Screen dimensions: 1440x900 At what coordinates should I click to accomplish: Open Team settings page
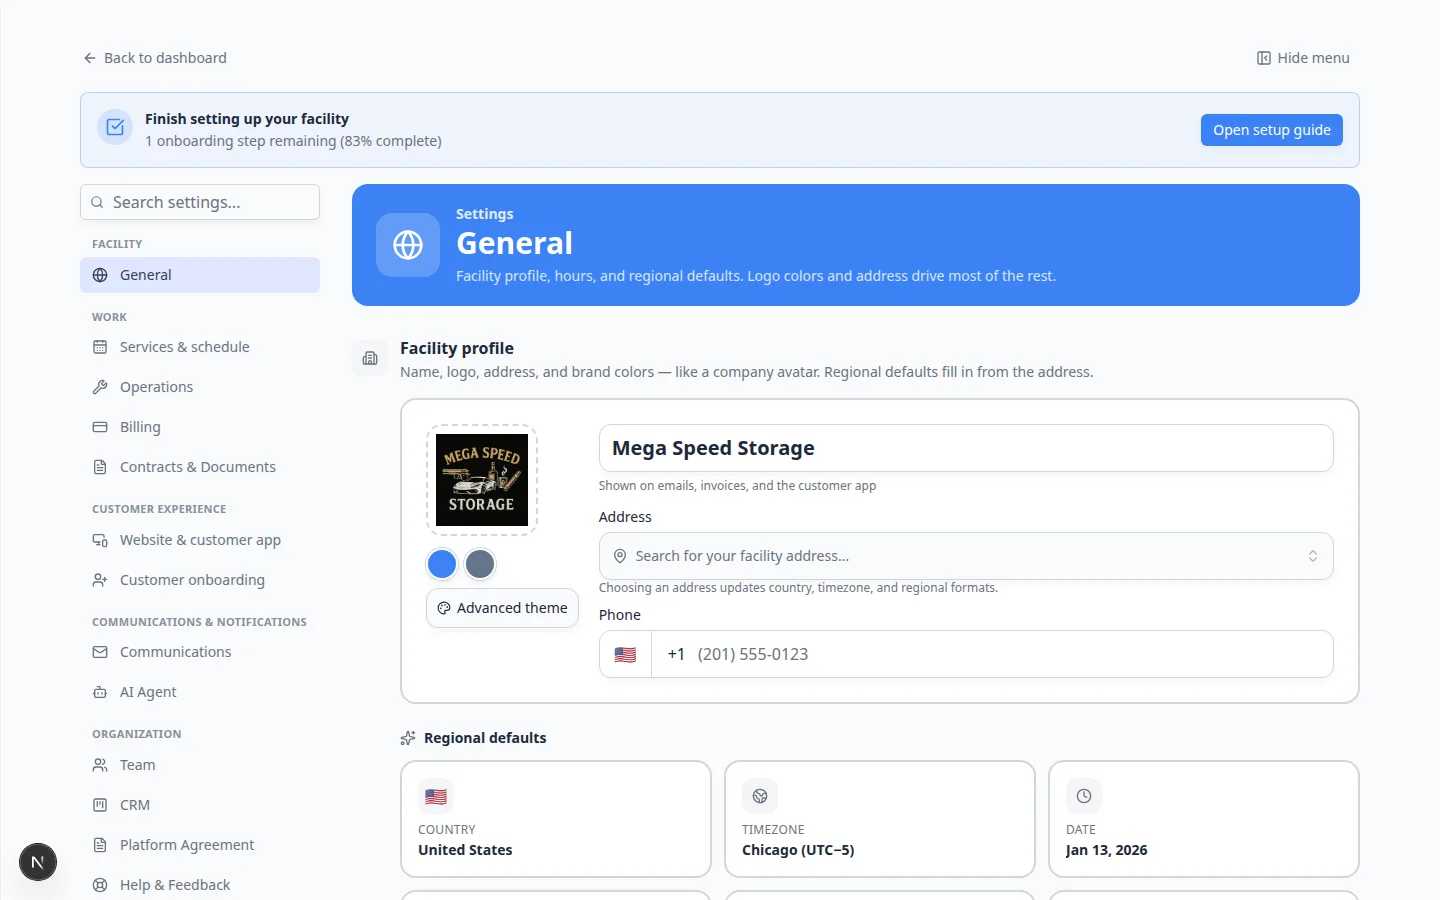pos(200,765)
